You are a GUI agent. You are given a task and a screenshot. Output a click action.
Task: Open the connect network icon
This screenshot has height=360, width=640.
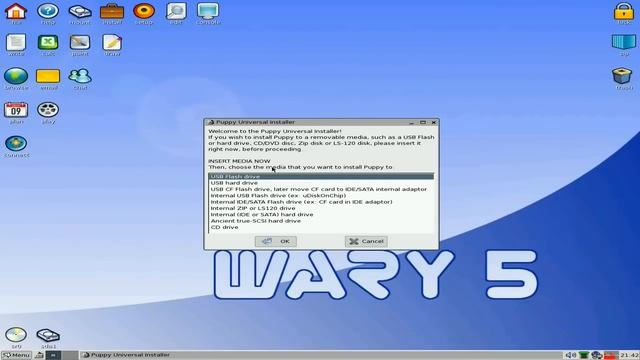point(16,144)
